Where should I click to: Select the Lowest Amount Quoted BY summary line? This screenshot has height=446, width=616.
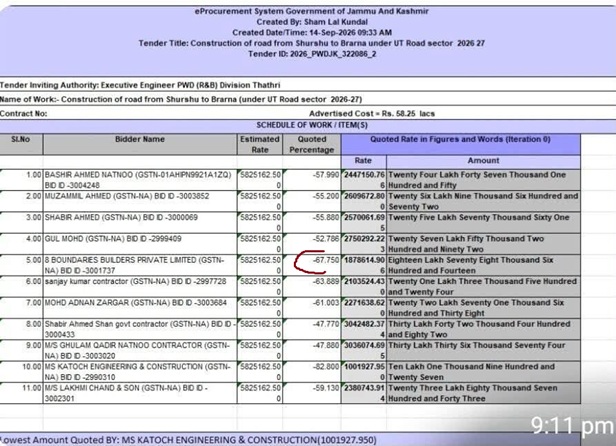click(189, 440)
